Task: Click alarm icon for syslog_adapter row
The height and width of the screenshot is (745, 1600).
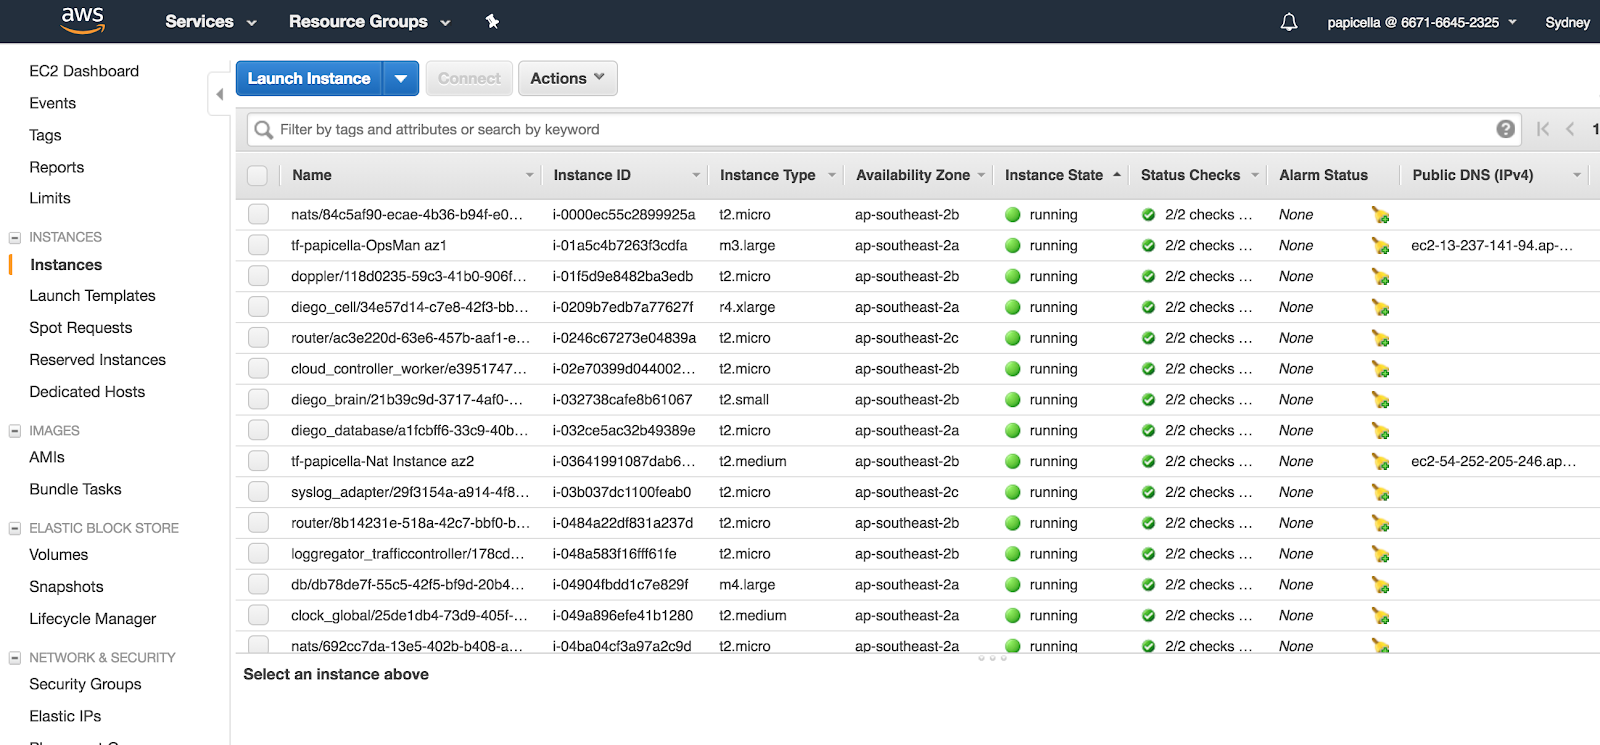Action: coord(1381,493)
